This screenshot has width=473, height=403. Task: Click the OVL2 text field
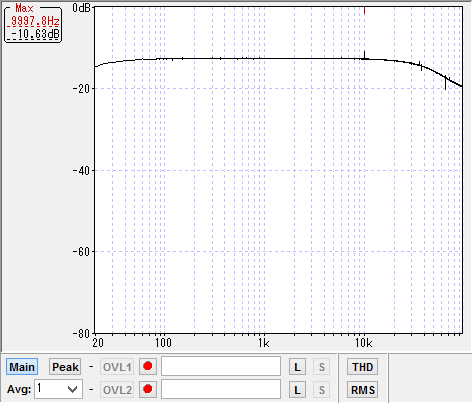(221, 389)
